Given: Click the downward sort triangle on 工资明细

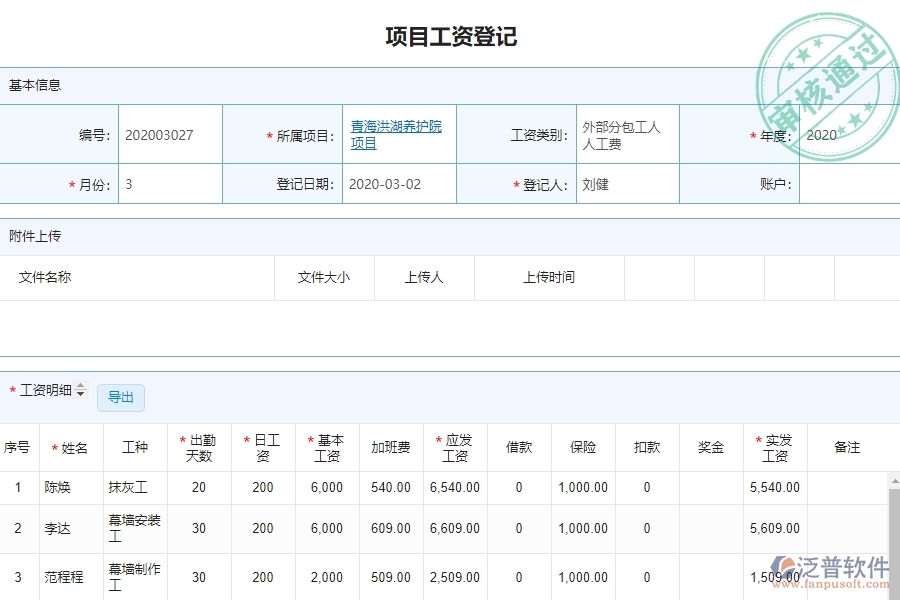Looking at the screenshot, I should [x=80, y=394].
